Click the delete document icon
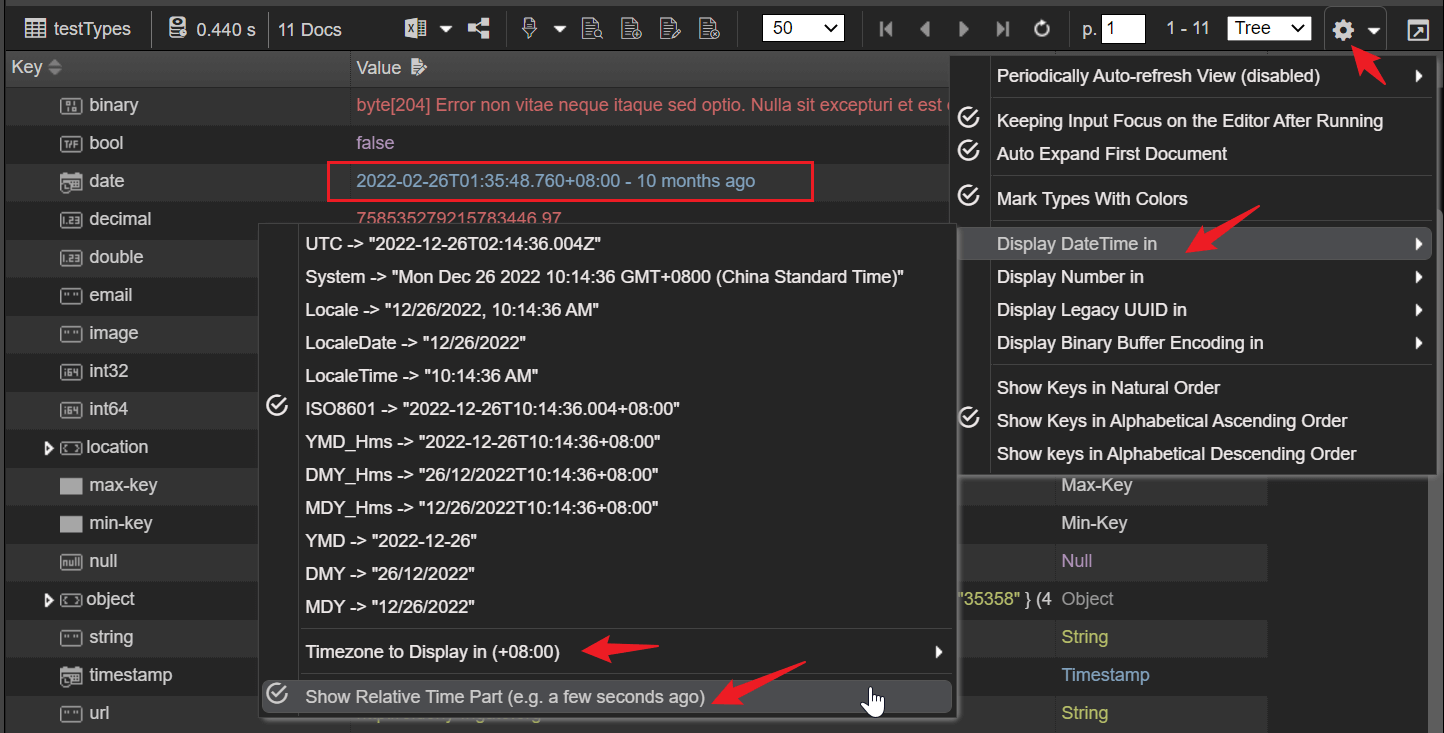This screenshot has height=733, width=1444. pyautogui.click(x=709, y=29)
